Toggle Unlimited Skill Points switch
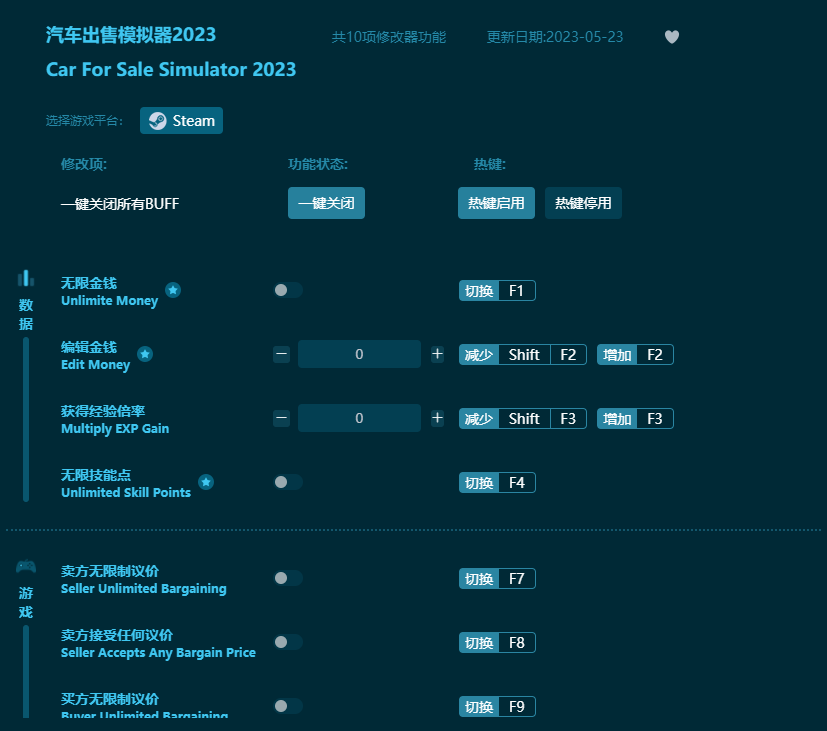This screenshot has height=731, width=827. click(288, 482)
